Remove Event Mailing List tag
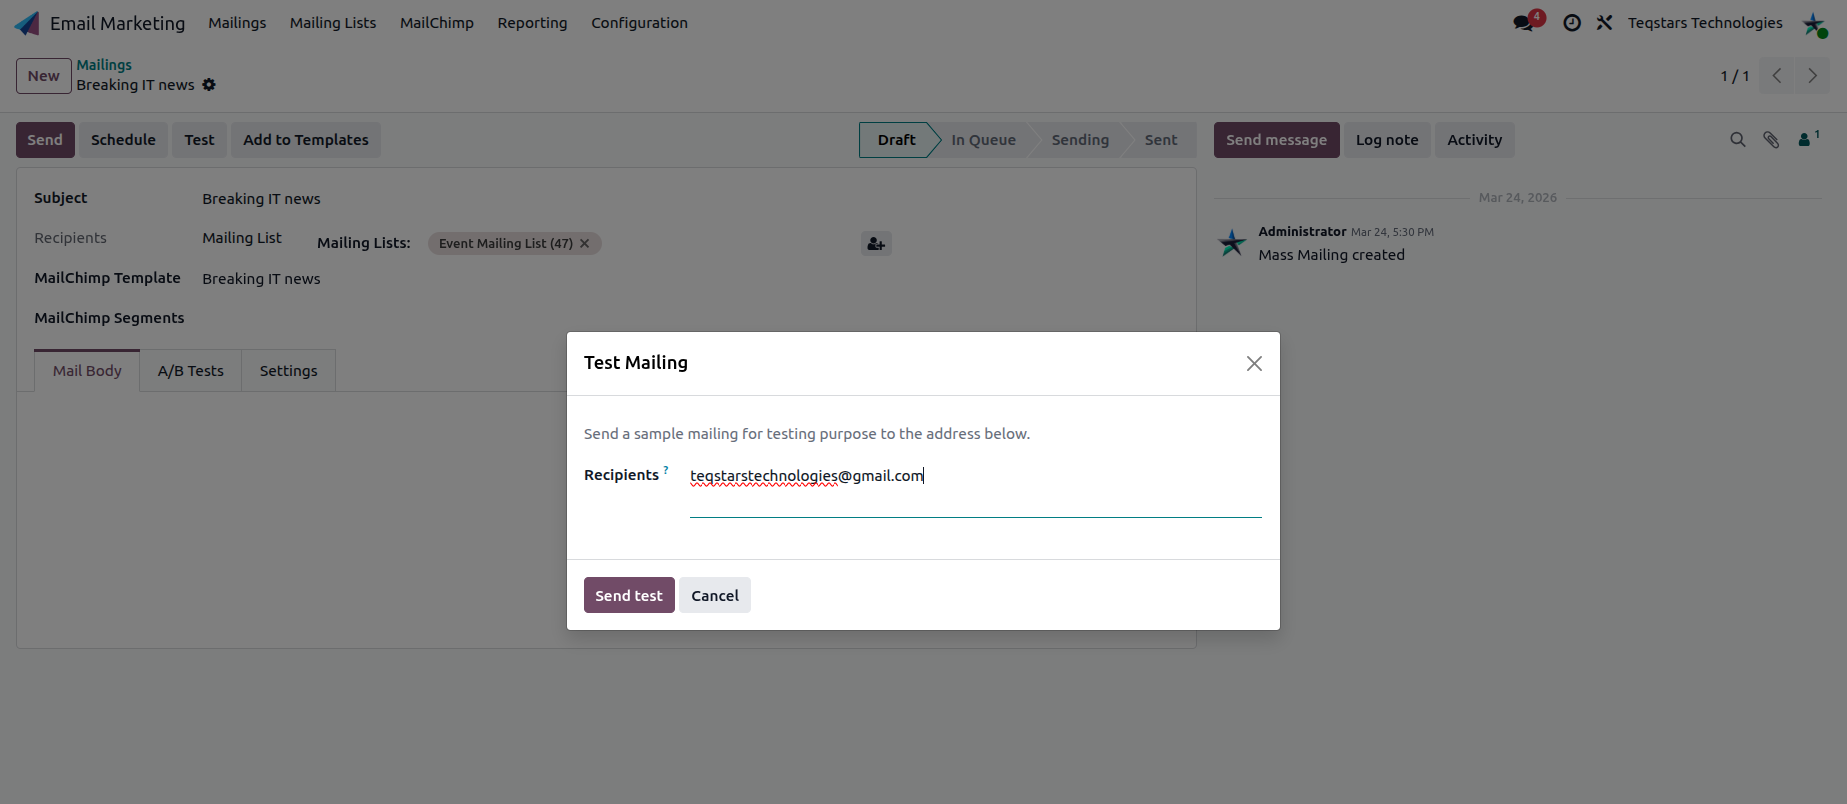The image size is (1847, 804). pos(585,243)
